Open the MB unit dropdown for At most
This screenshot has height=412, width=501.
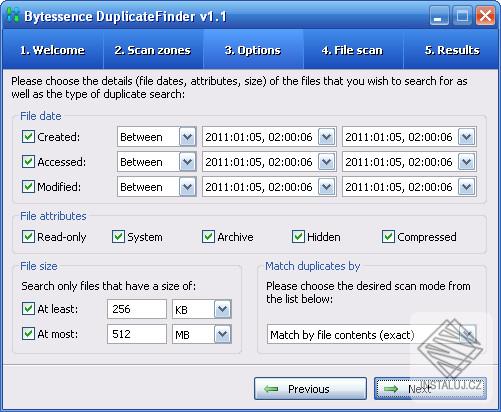[x=222, y=334]
